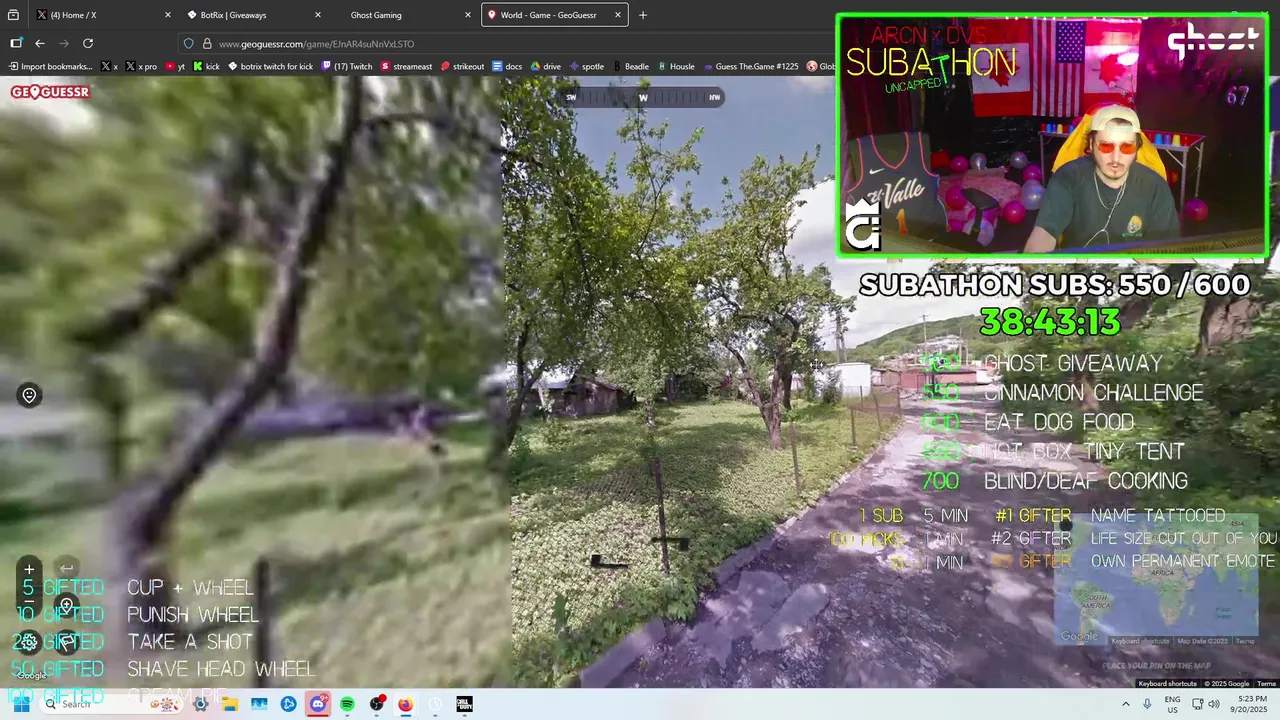Open the 'Housle' bookmark
The height and width of the screenshot is (720, 1280).
pyautogui.click(x=675, y=67)
